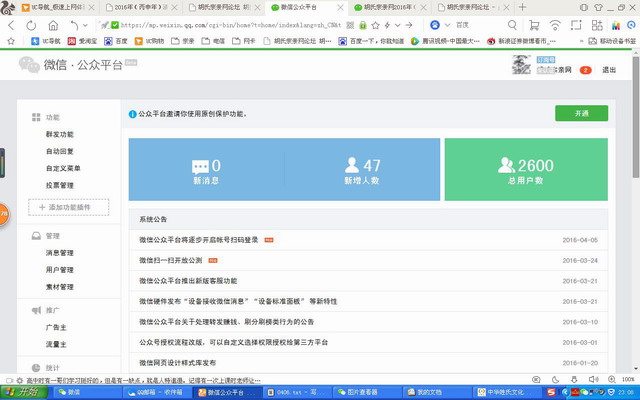Open the Windows 开始 start button
Screen dimensions: 640x400
[x=24, y=392]
